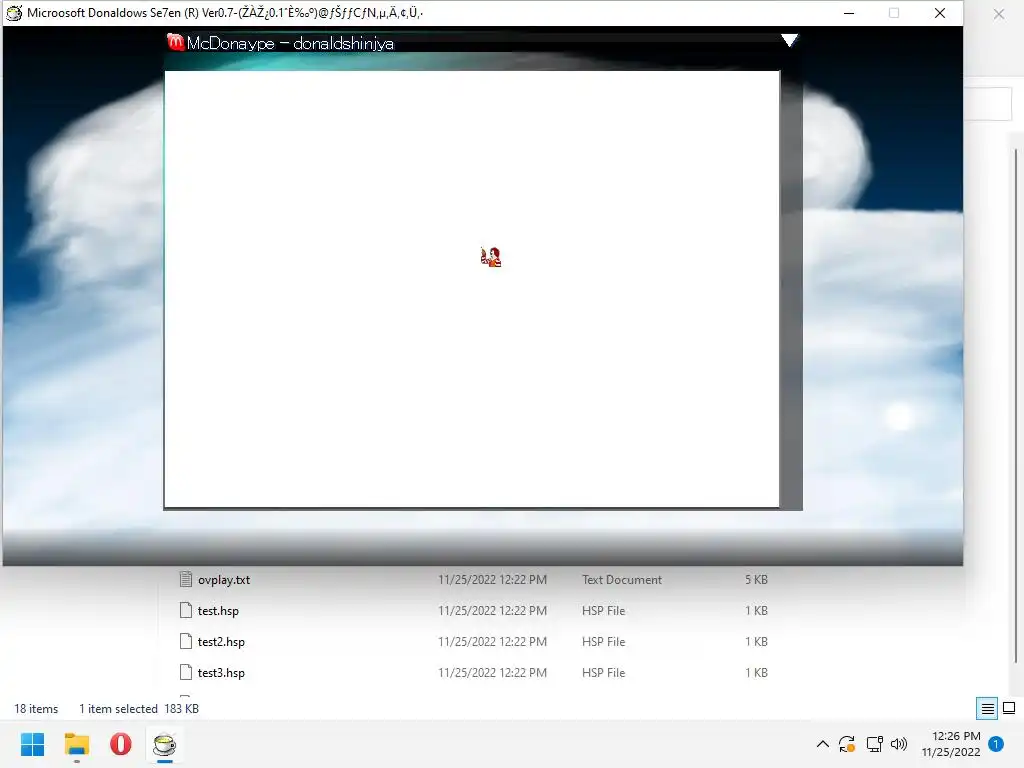
Task: Open the Windows Start menu
Action: tap(32, 744)
